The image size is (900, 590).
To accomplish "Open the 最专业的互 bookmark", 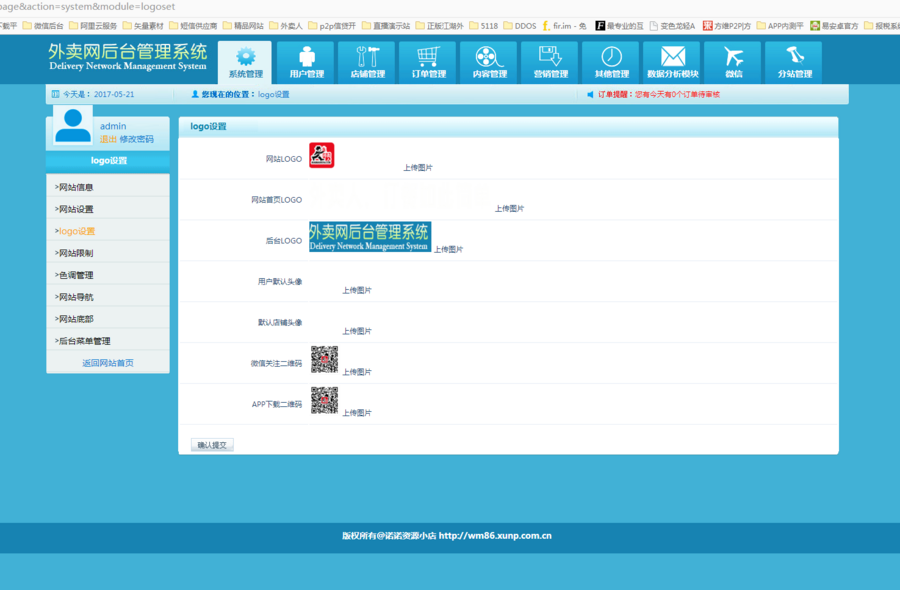I will (x=619, y=26).
